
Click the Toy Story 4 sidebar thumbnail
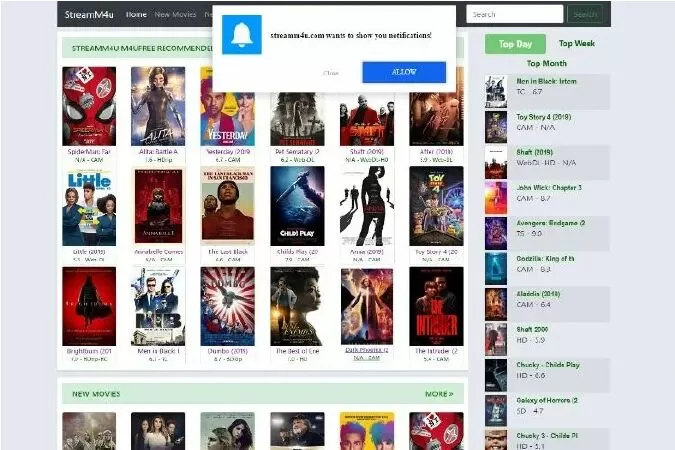496,127
